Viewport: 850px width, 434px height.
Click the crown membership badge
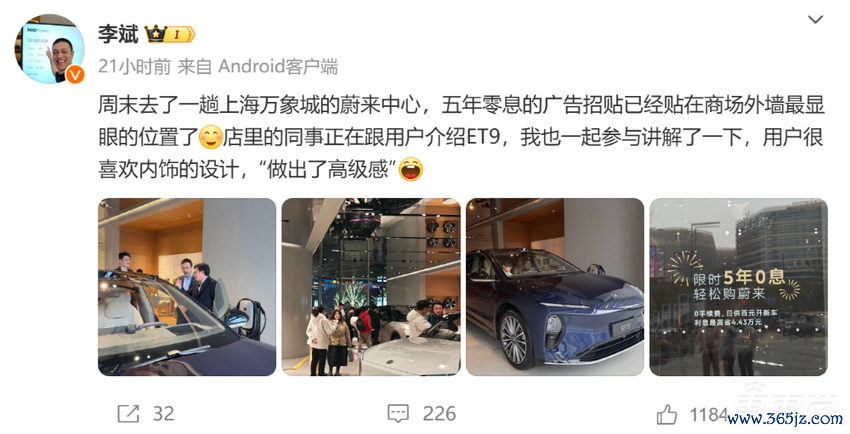pos(170,35)
